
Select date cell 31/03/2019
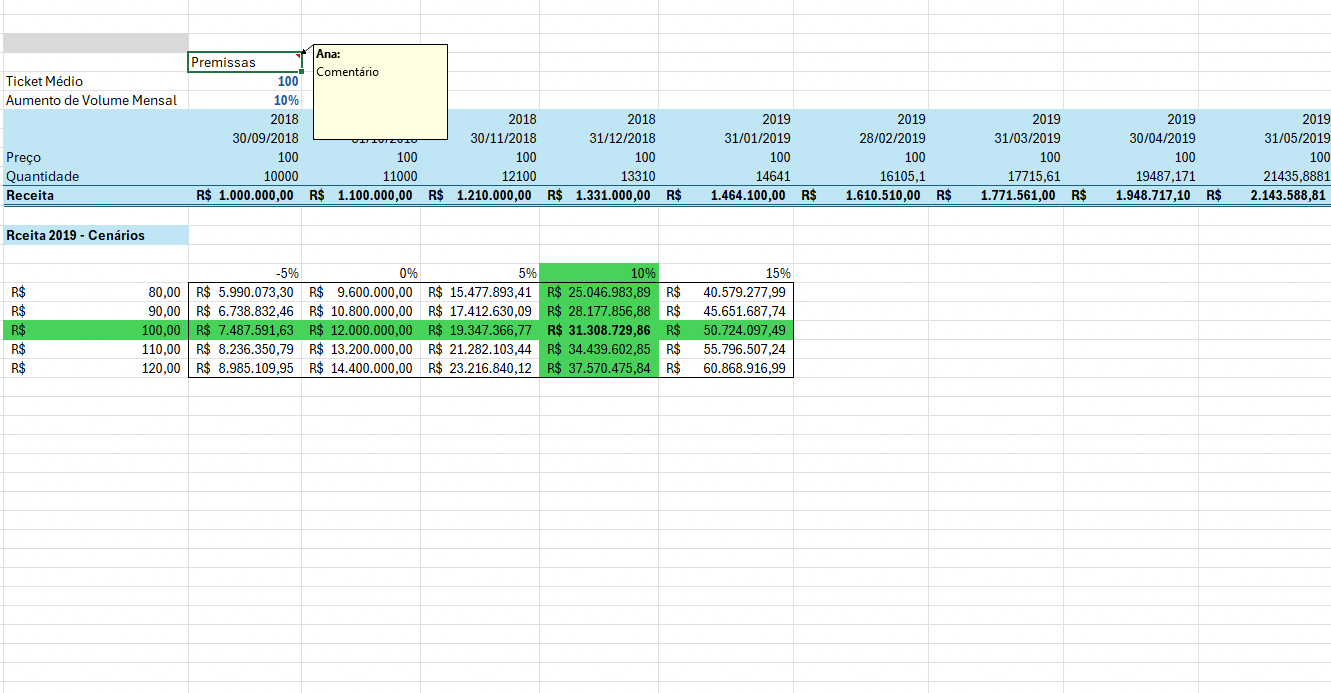coord(996,138)
